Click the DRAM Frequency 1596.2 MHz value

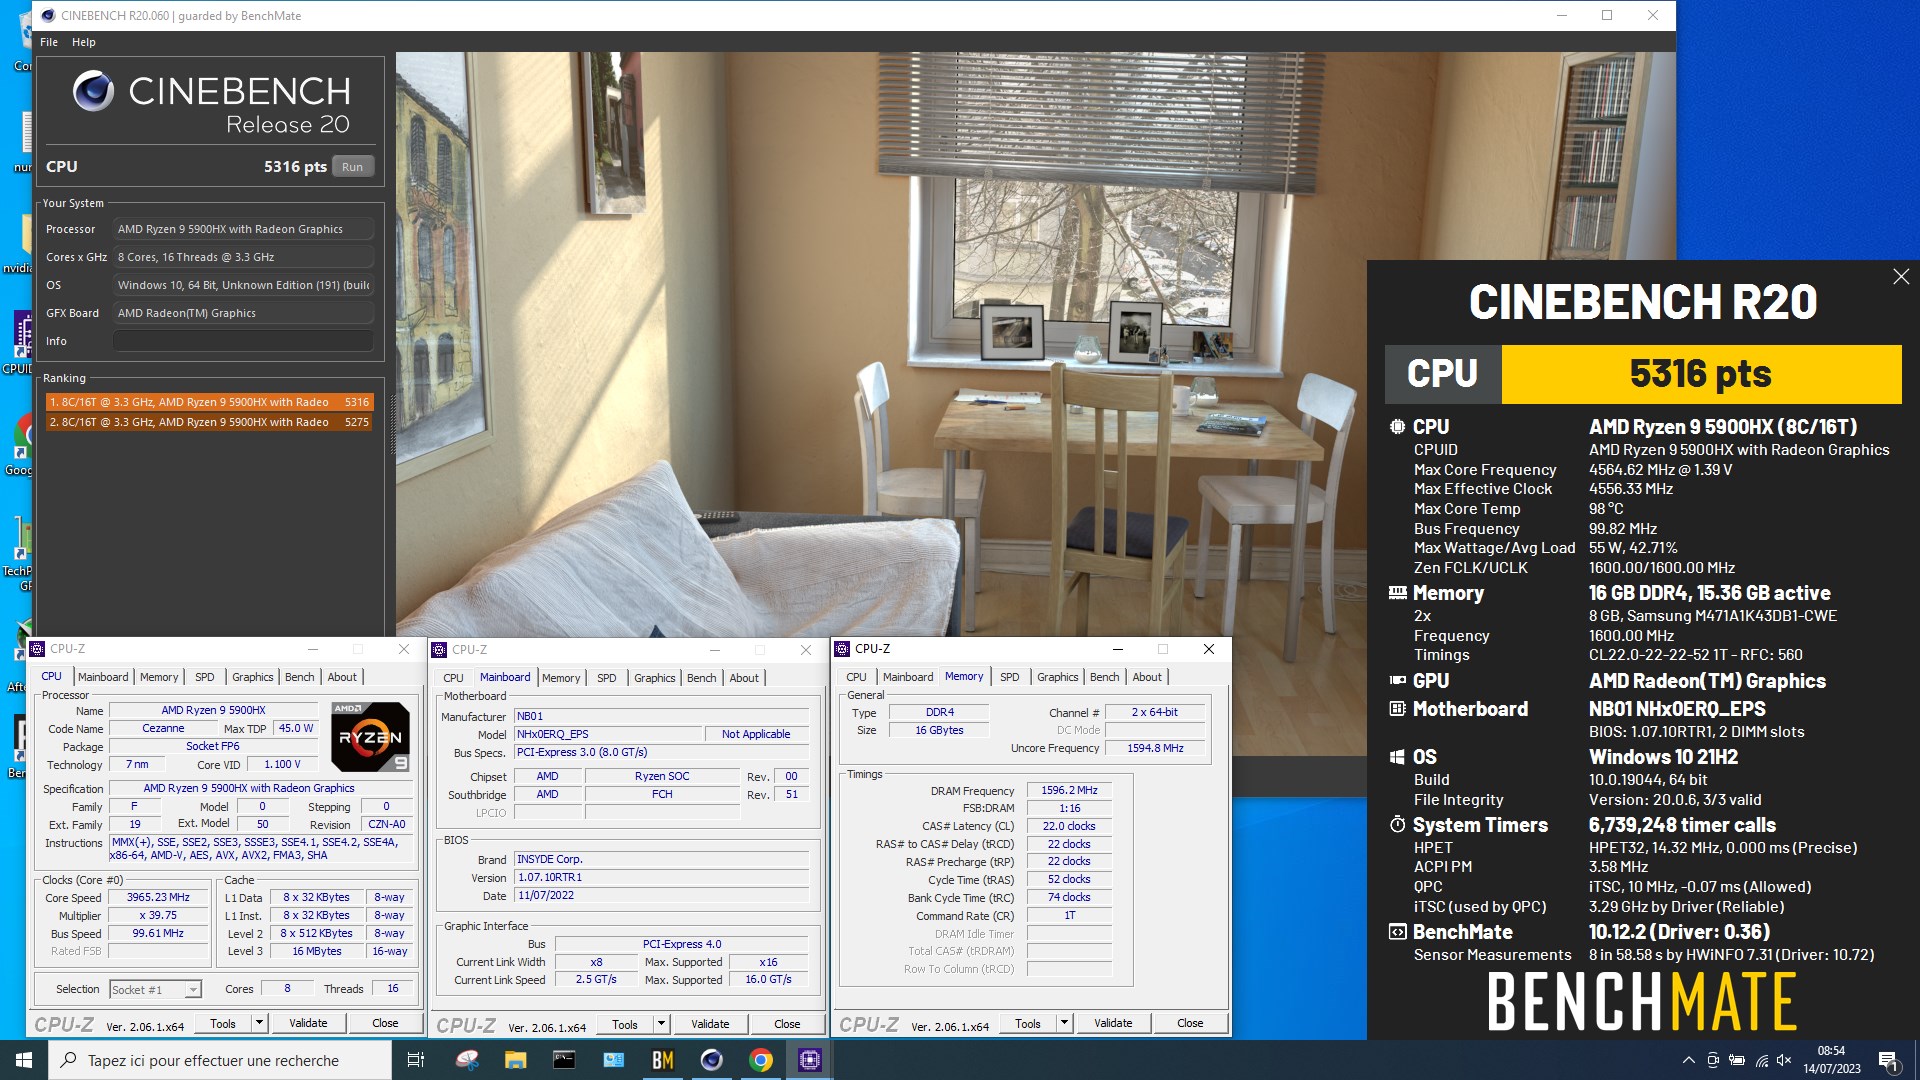tap(1070, 790)
